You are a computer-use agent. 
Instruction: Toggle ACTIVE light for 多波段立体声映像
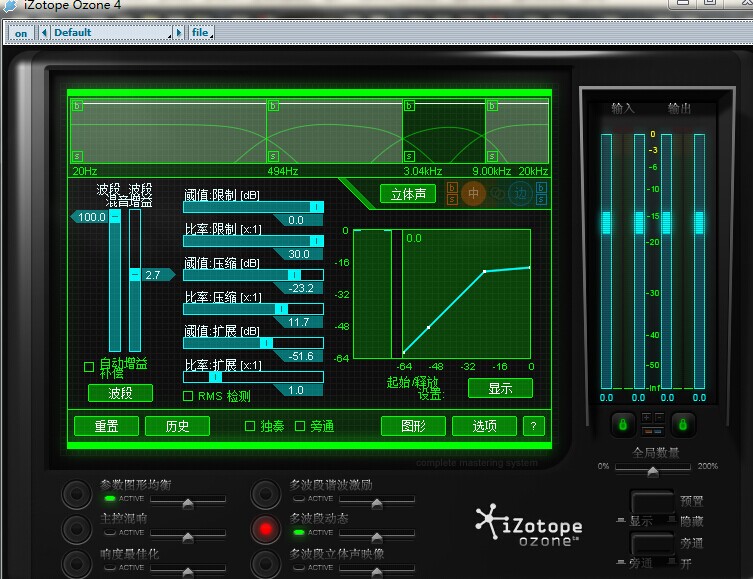click(299, 567)
